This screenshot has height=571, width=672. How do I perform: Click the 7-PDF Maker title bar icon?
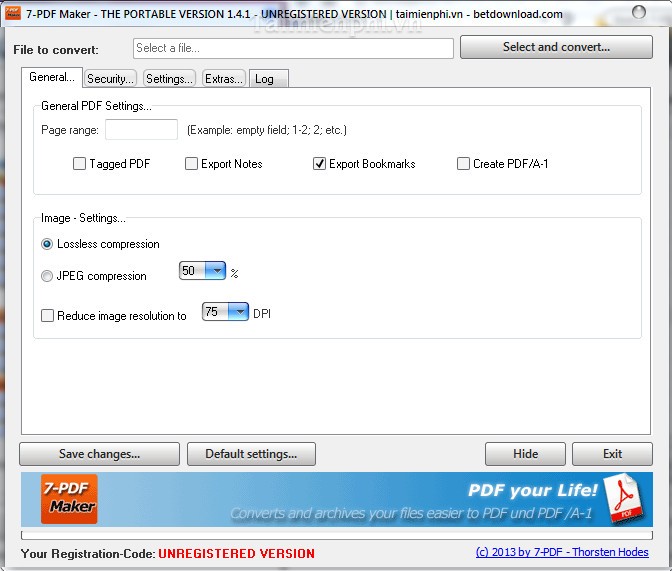pyautogui.click(x=13, y=13)
